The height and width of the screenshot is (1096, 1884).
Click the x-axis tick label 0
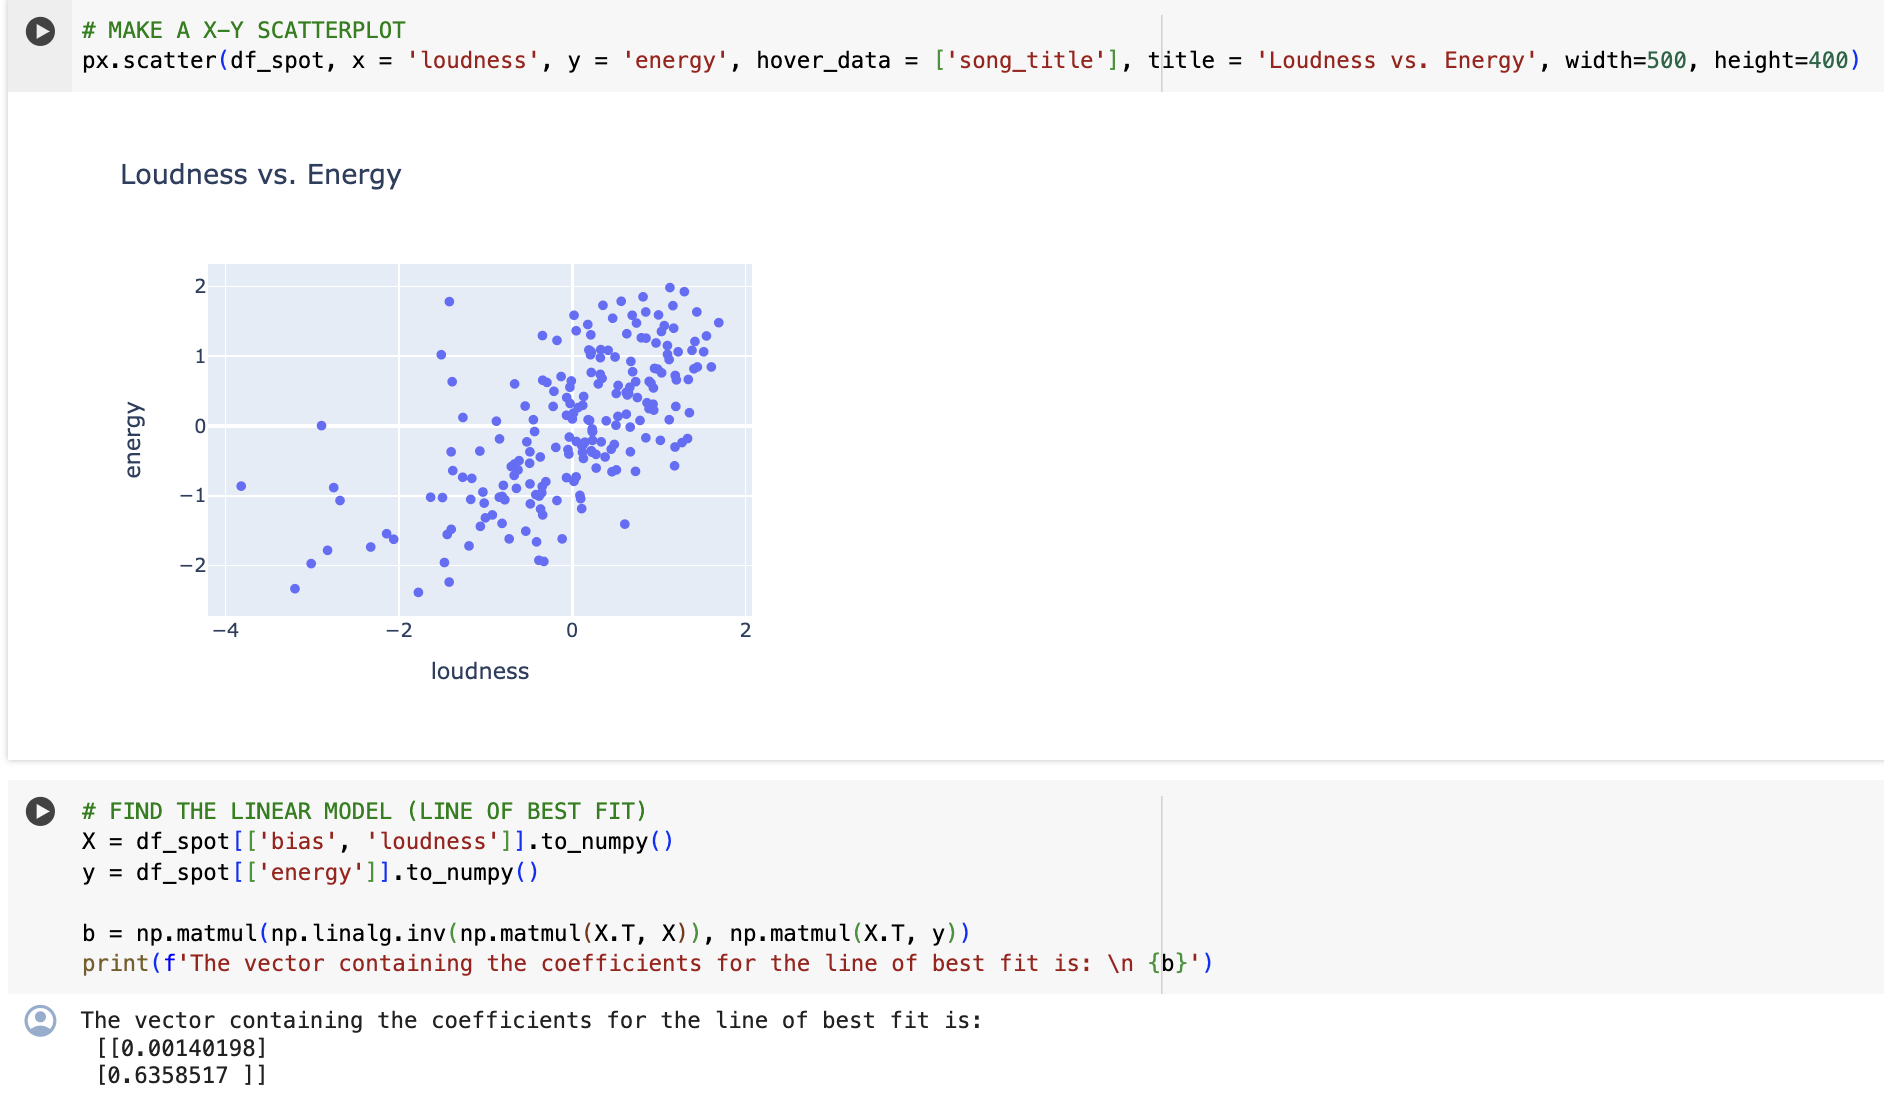[x=572, y=630]
